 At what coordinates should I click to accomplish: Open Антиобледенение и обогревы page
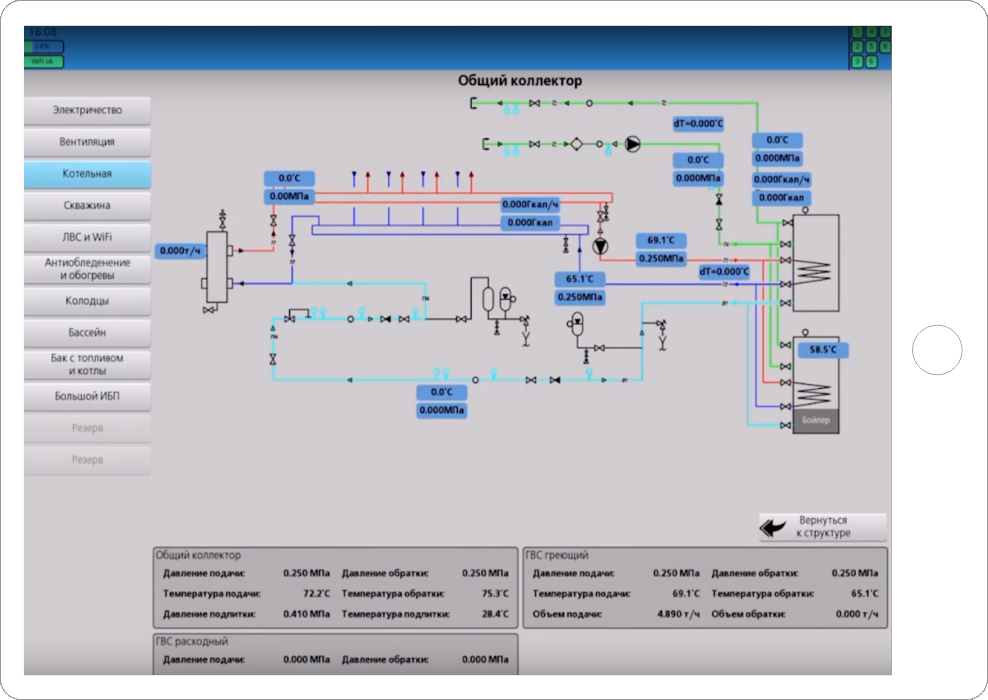coord(88,268)
